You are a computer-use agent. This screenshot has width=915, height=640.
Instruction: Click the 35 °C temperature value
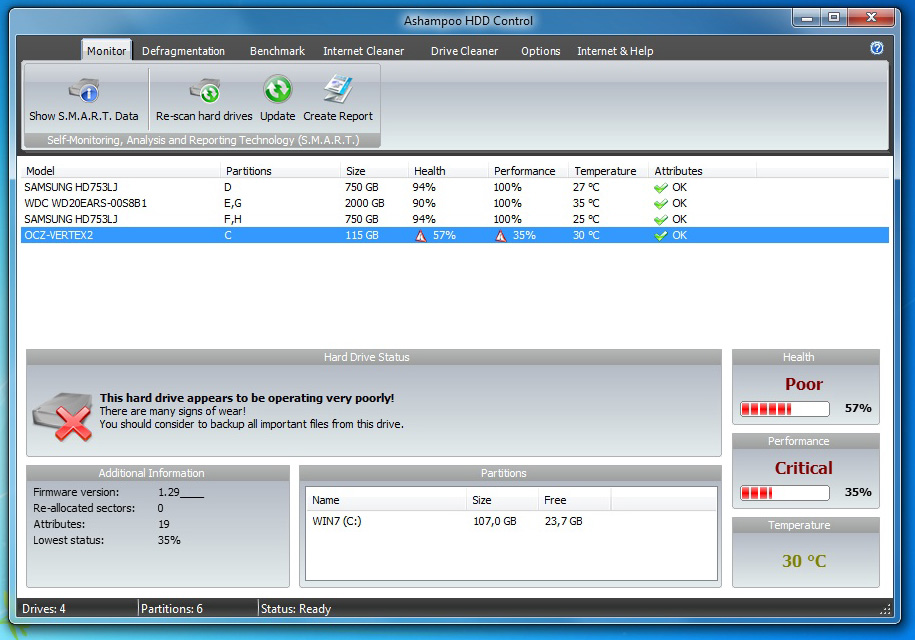586,203
